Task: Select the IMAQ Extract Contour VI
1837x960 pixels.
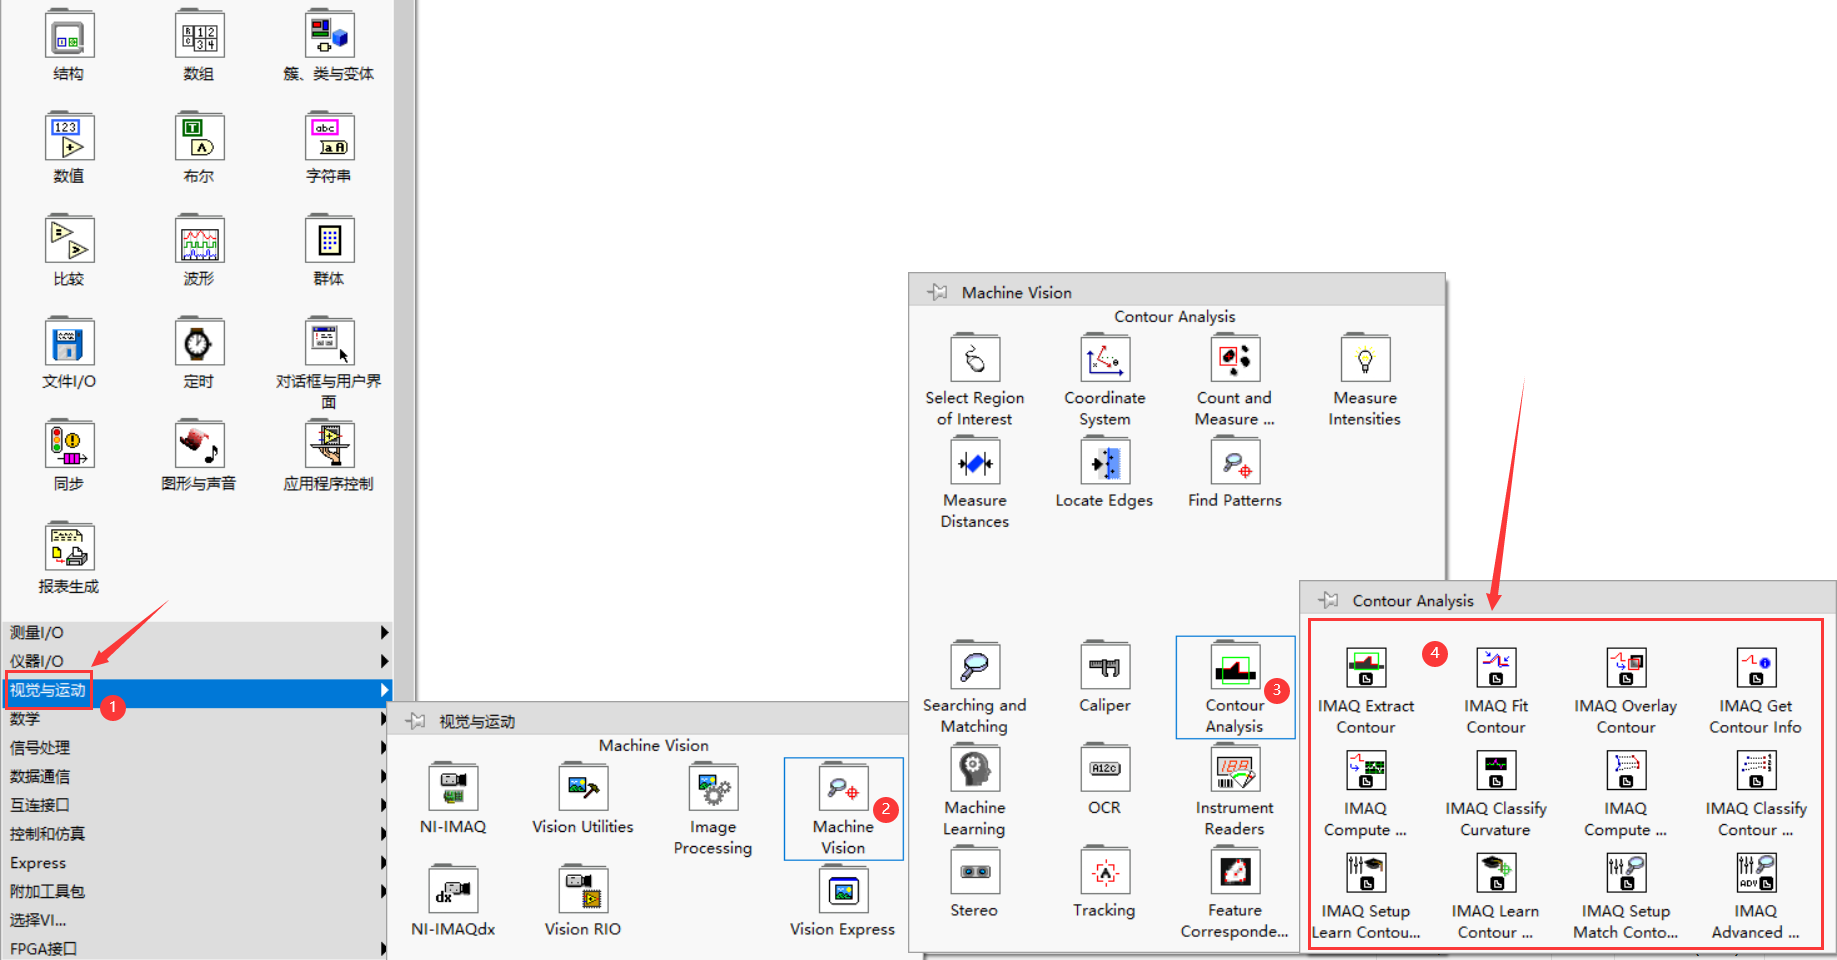Action: tap(1366, 667)
